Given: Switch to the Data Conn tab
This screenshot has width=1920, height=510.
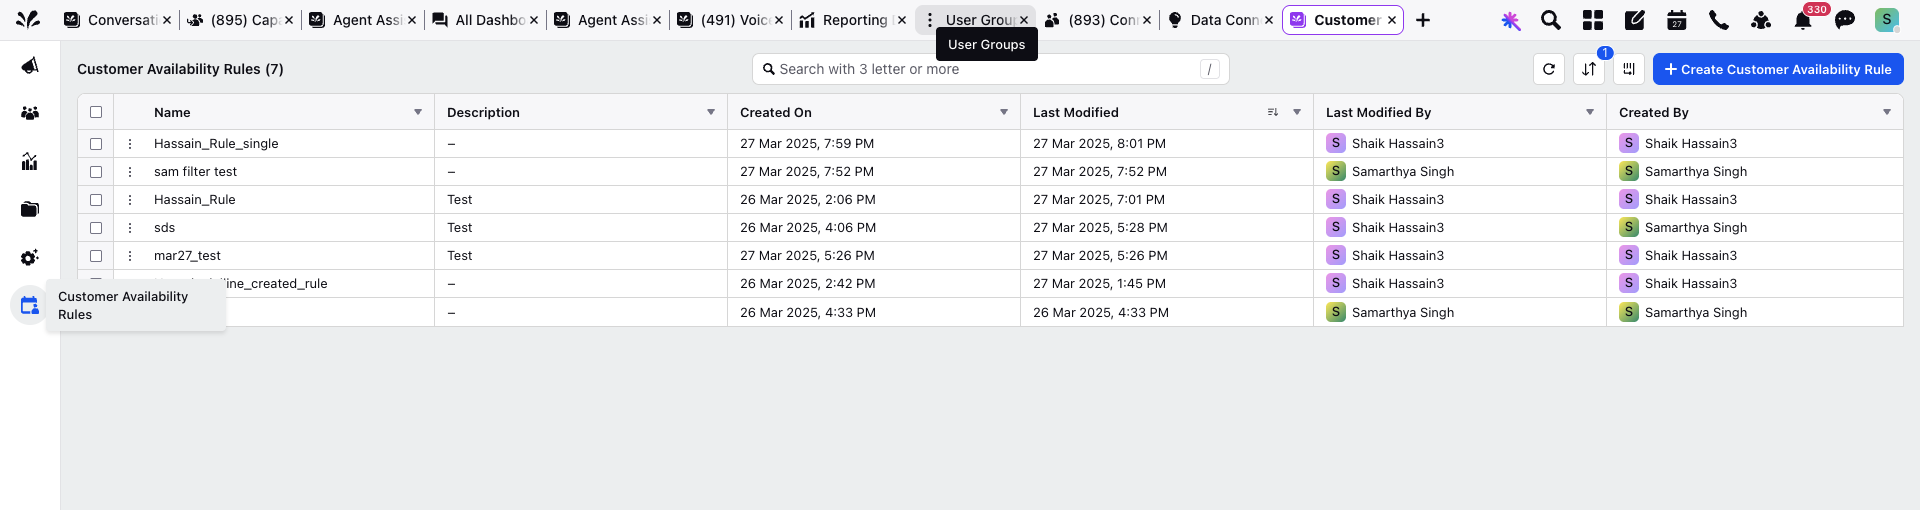Looking at the screenshot, I should [1220, 20].
